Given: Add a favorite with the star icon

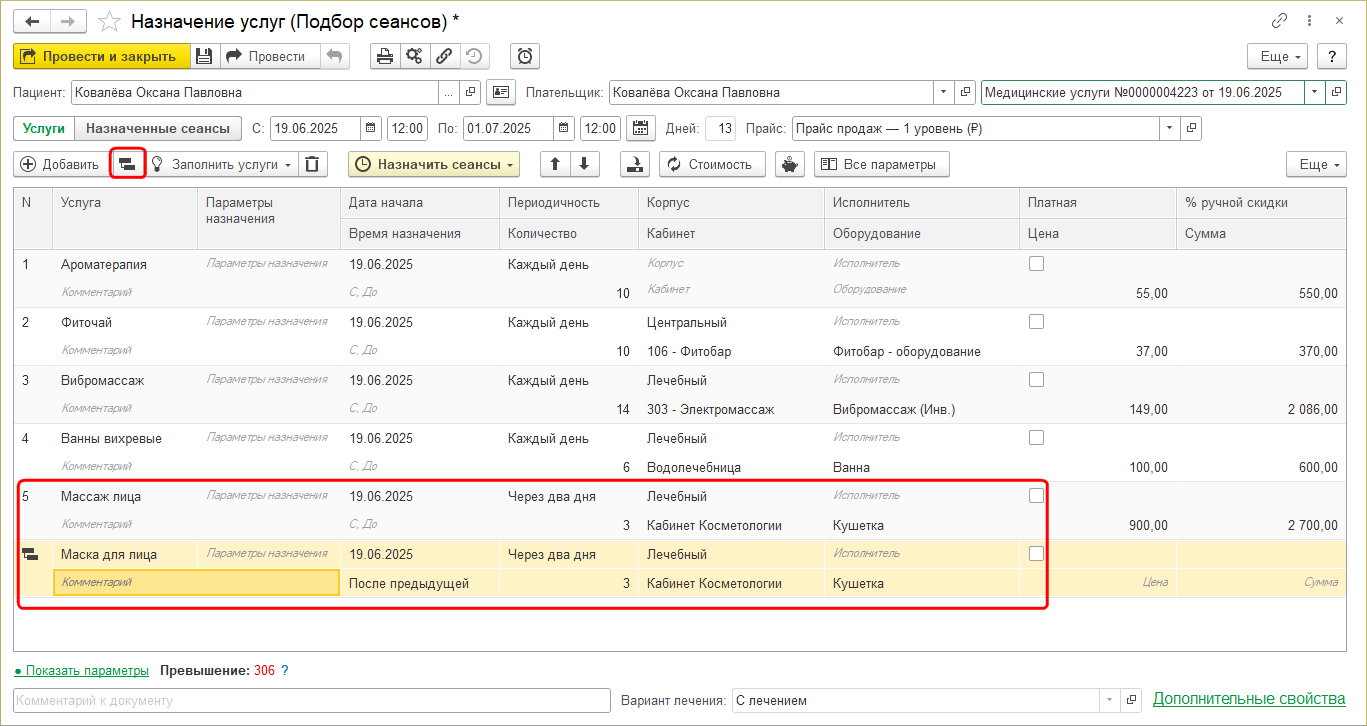Looking at the screenshot, I should pos(111,21).
